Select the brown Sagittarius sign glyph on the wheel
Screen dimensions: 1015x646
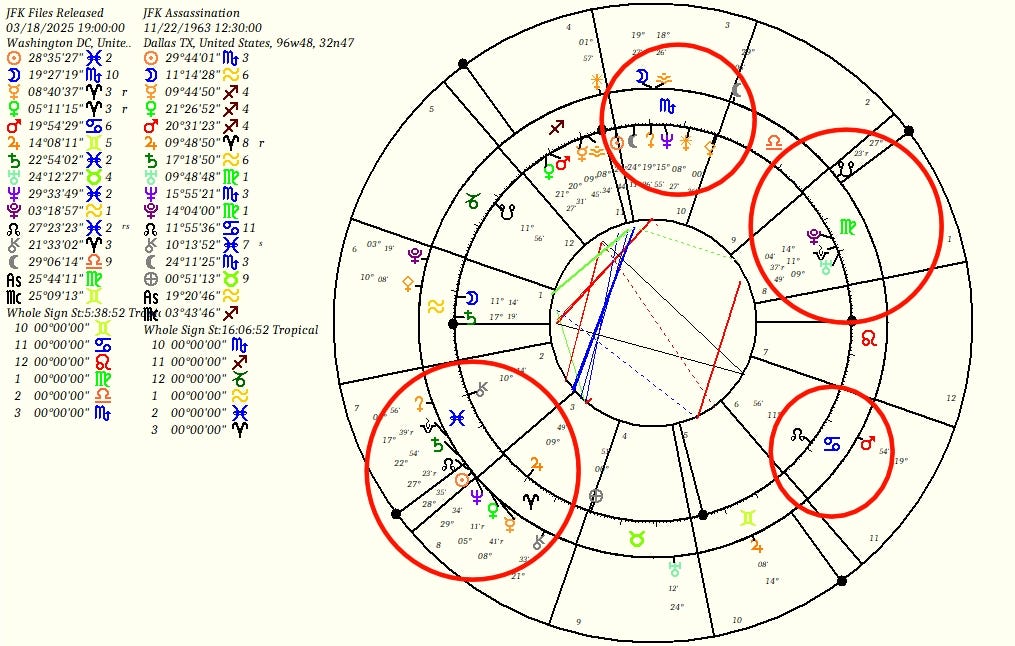(x=557, y=128)
